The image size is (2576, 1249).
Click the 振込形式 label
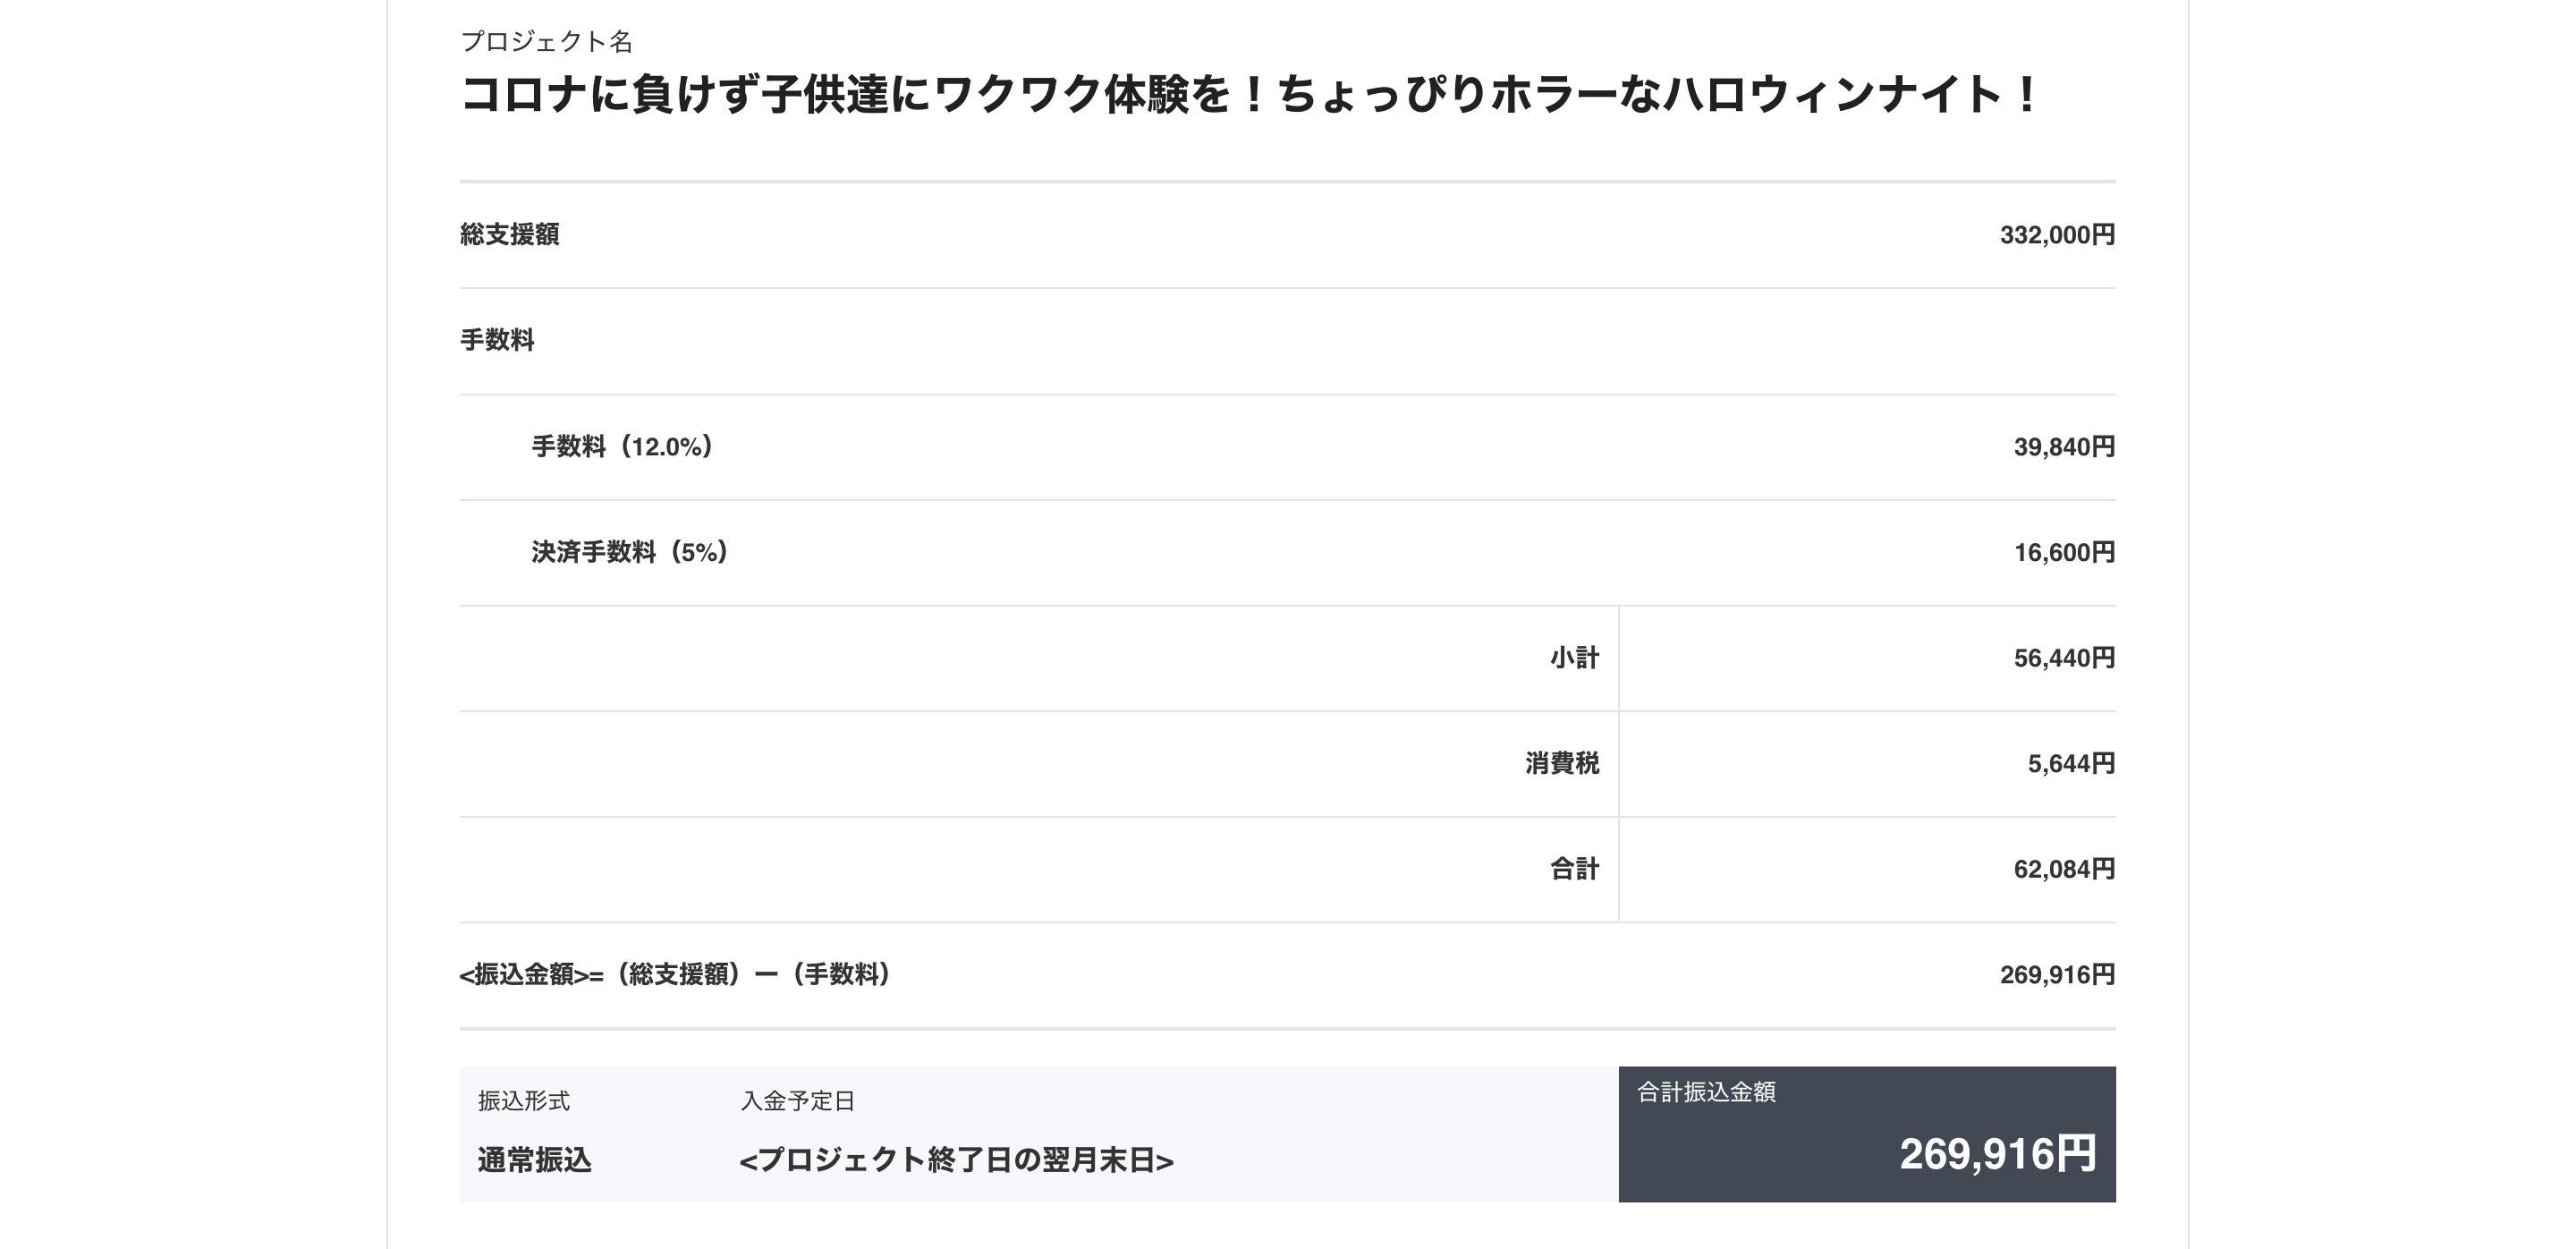tap(524, 1101)
